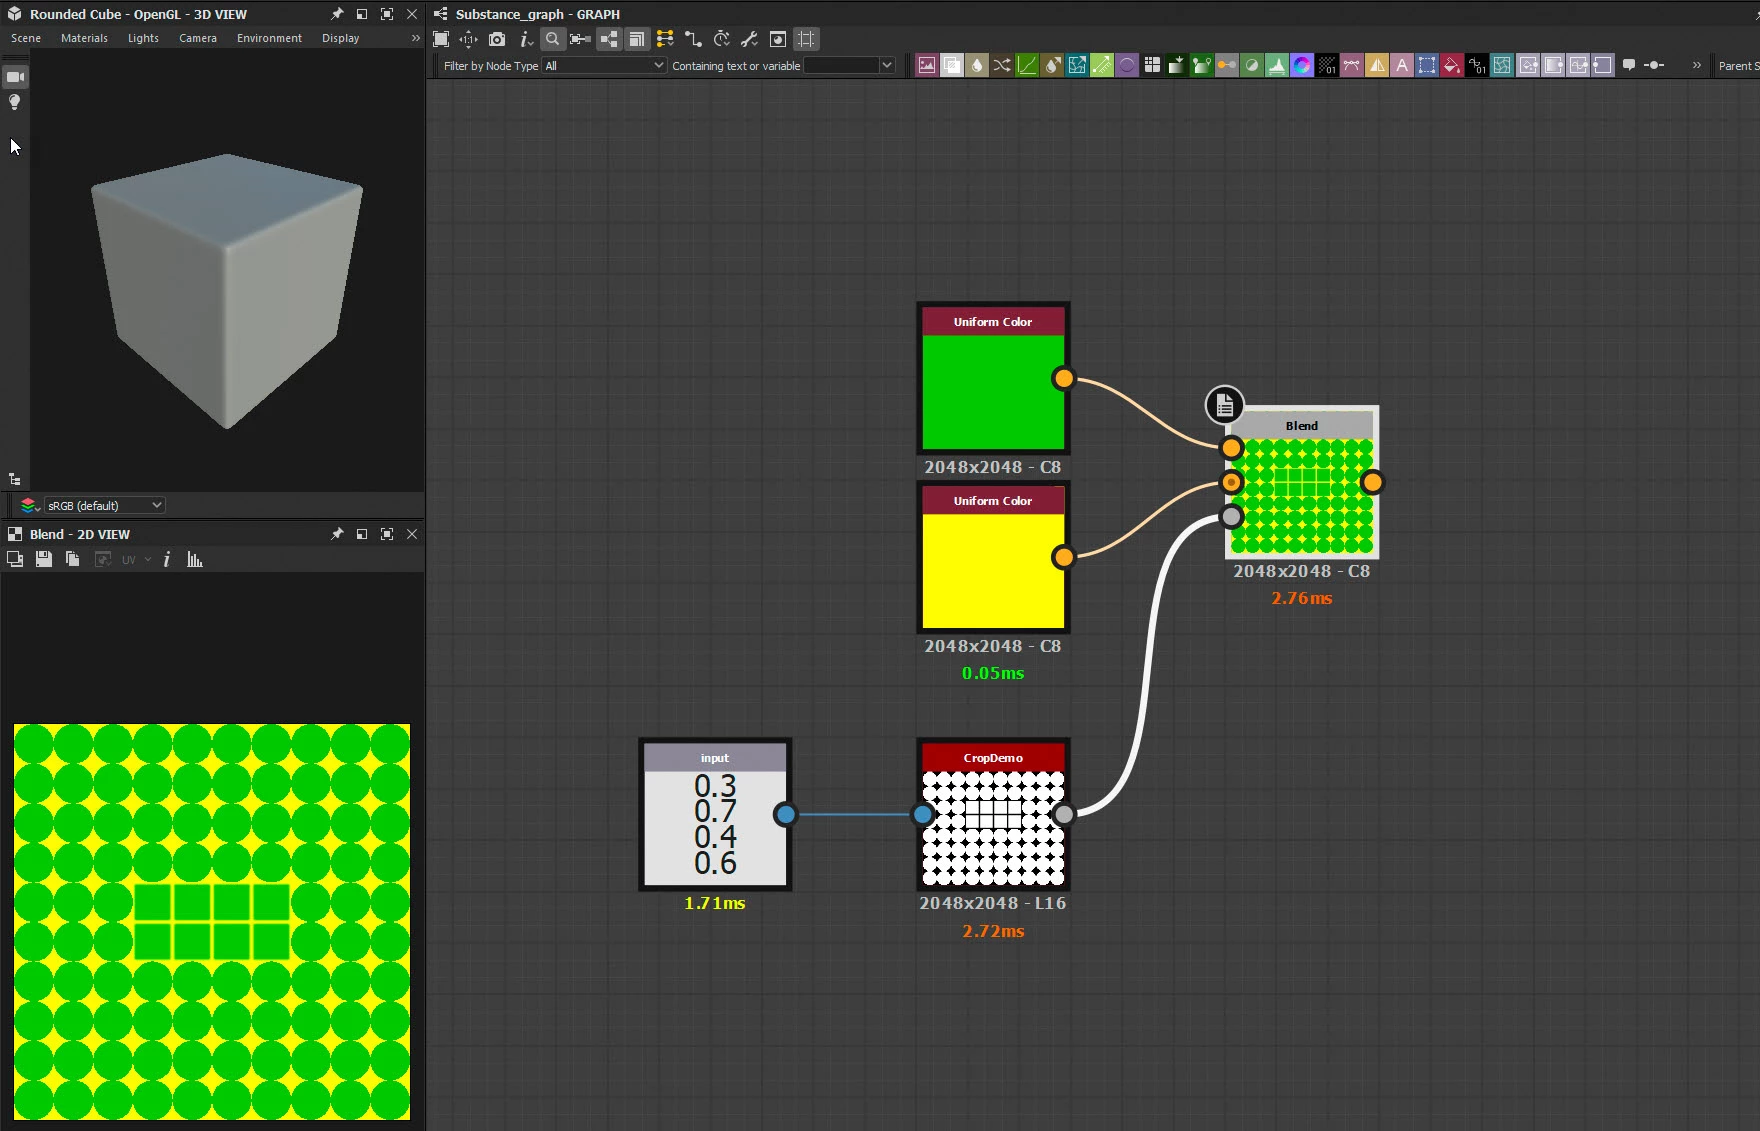Expand the 3D View menu overflow chevron
The image size is (1760, 1131).
click(x=415, y=38)
